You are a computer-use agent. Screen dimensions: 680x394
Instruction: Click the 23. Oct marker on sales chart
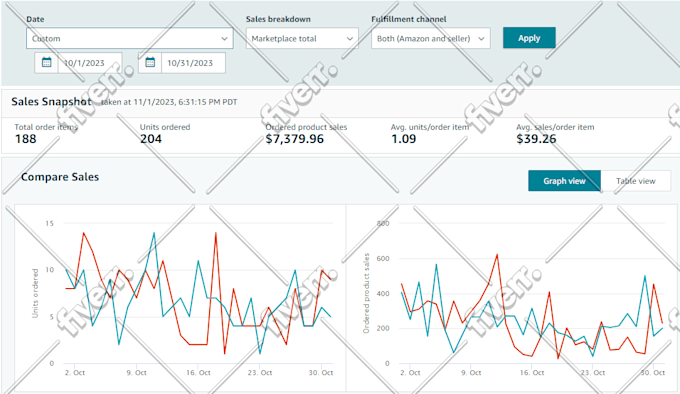click(593, 372)
